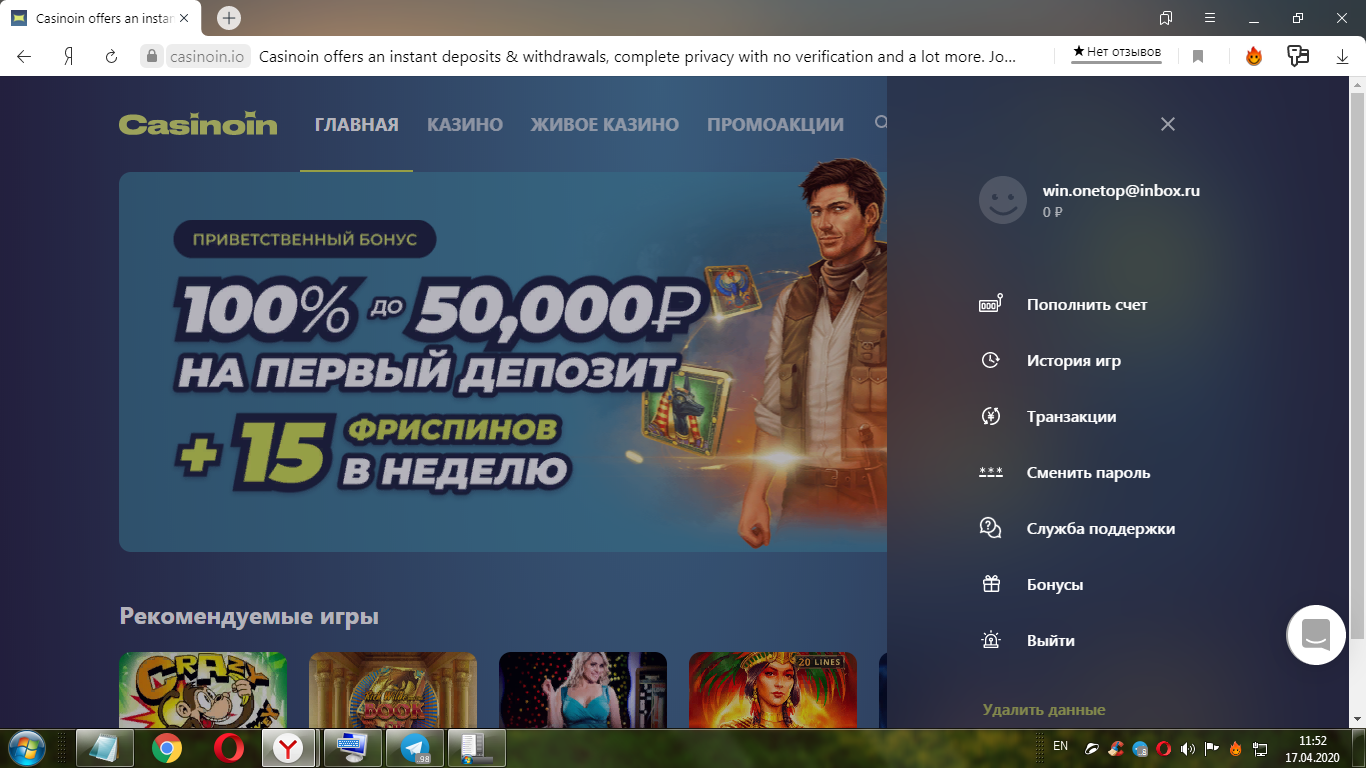Viewport: 1366px width, 768px height.
Task: Open the computer monitor taskbar app
Action: pos(351,748)
